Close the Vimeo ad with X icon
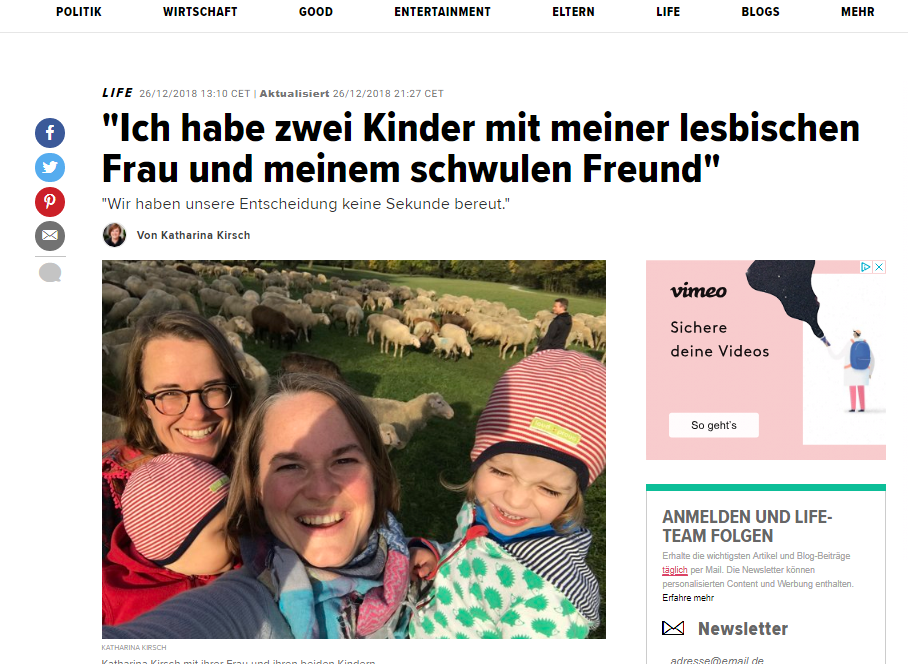This screenshot has width=908, height=664. (x=879, y=267)
